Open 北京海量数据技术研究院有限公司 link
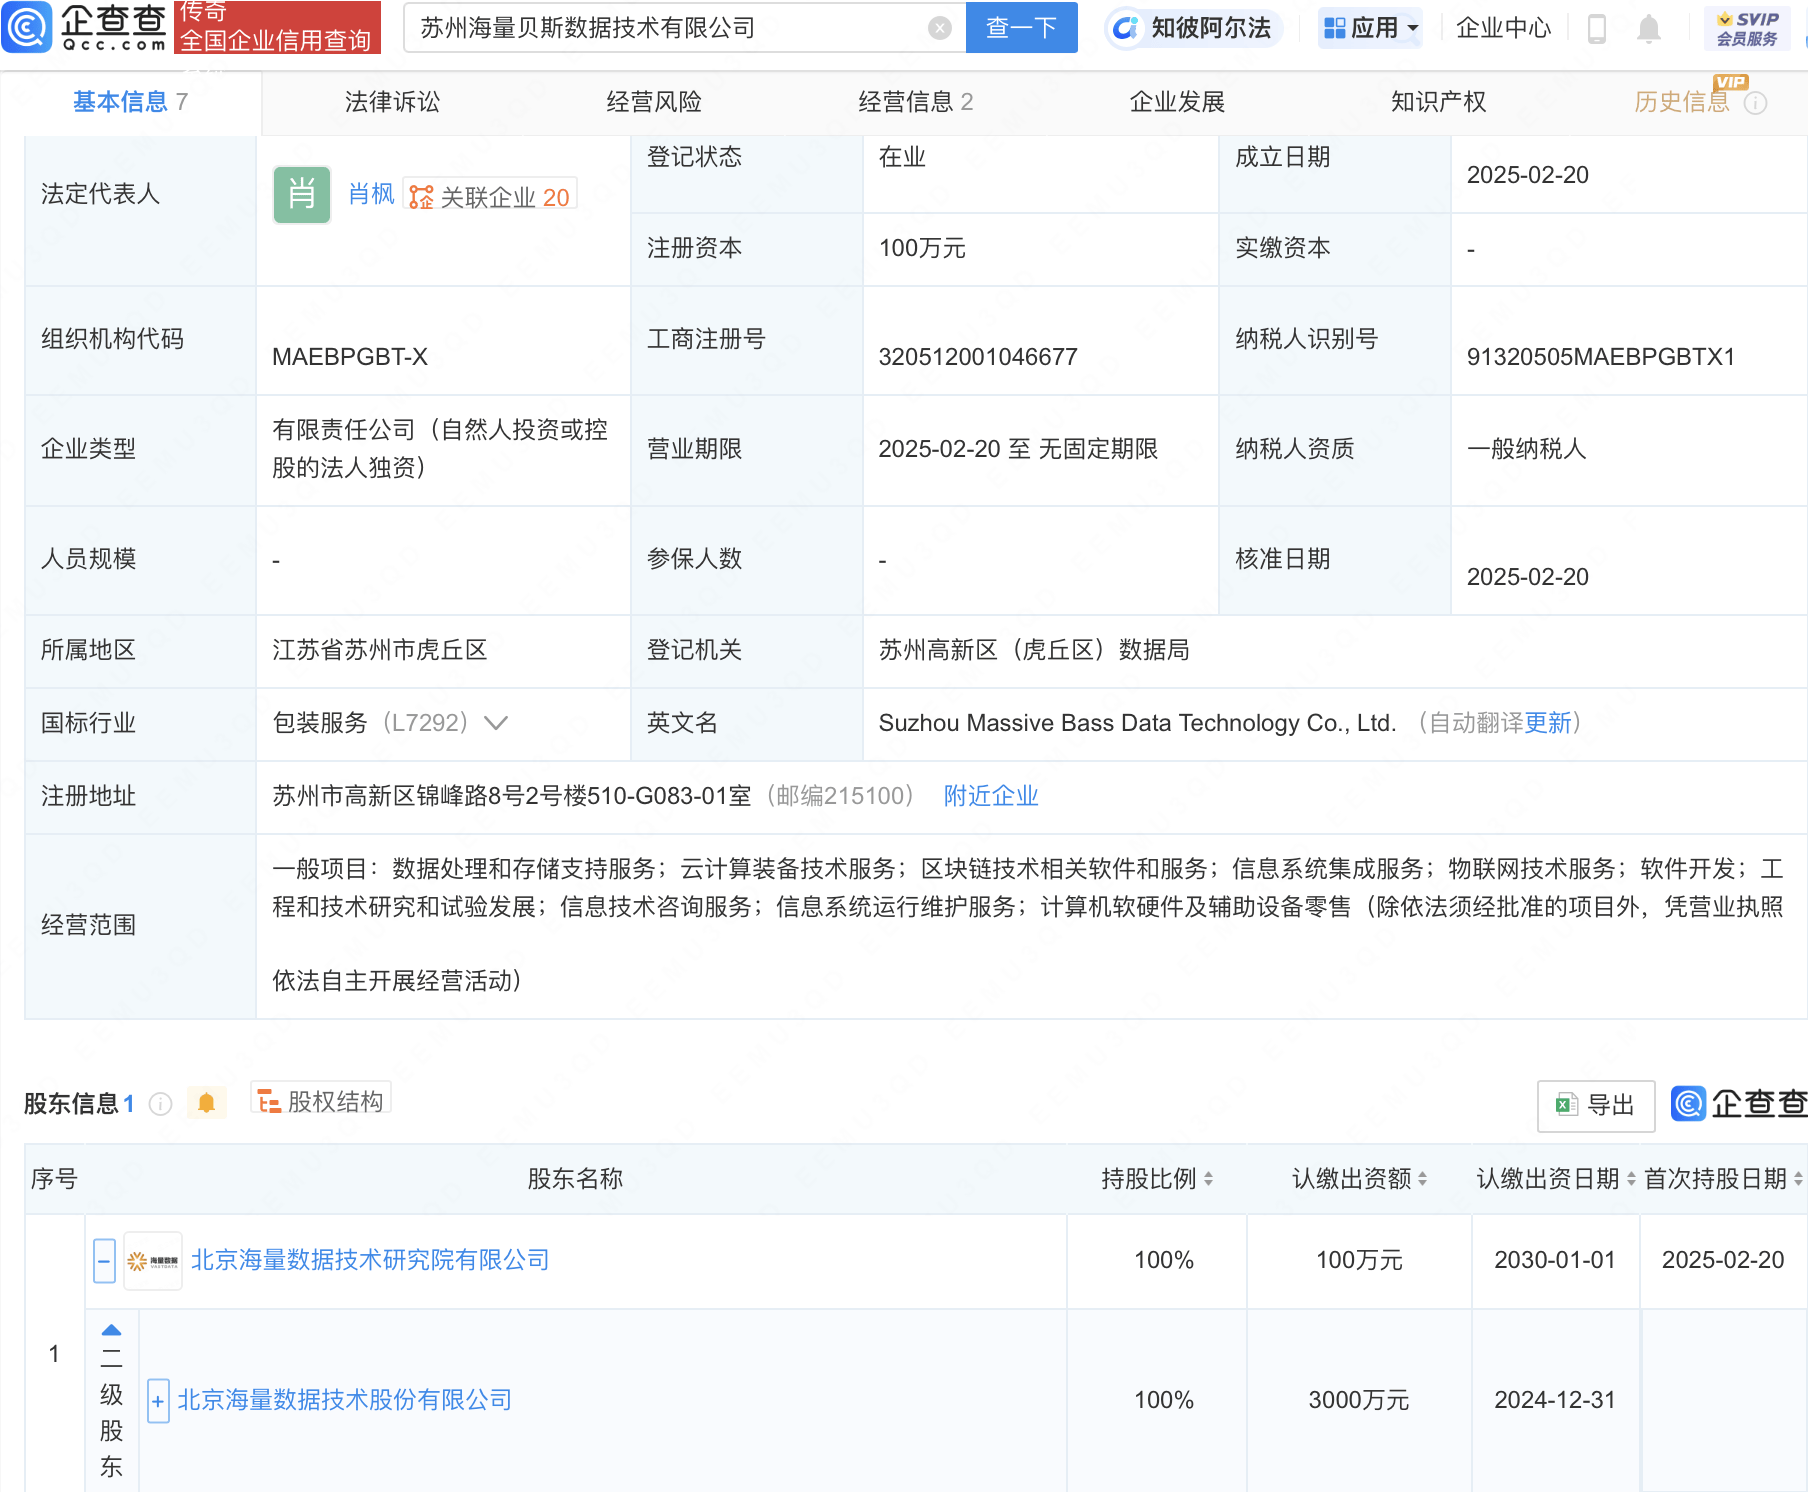Image resolution: width=1808 pixels, height=1492 pixels. (x=371, y=1260)
